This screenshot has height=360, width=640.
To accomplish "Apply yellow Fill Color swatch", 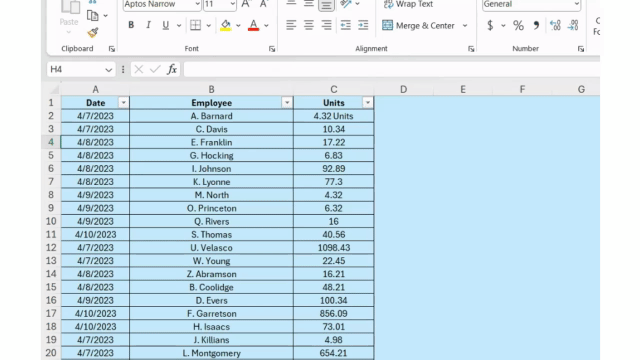I will (225, 25).
